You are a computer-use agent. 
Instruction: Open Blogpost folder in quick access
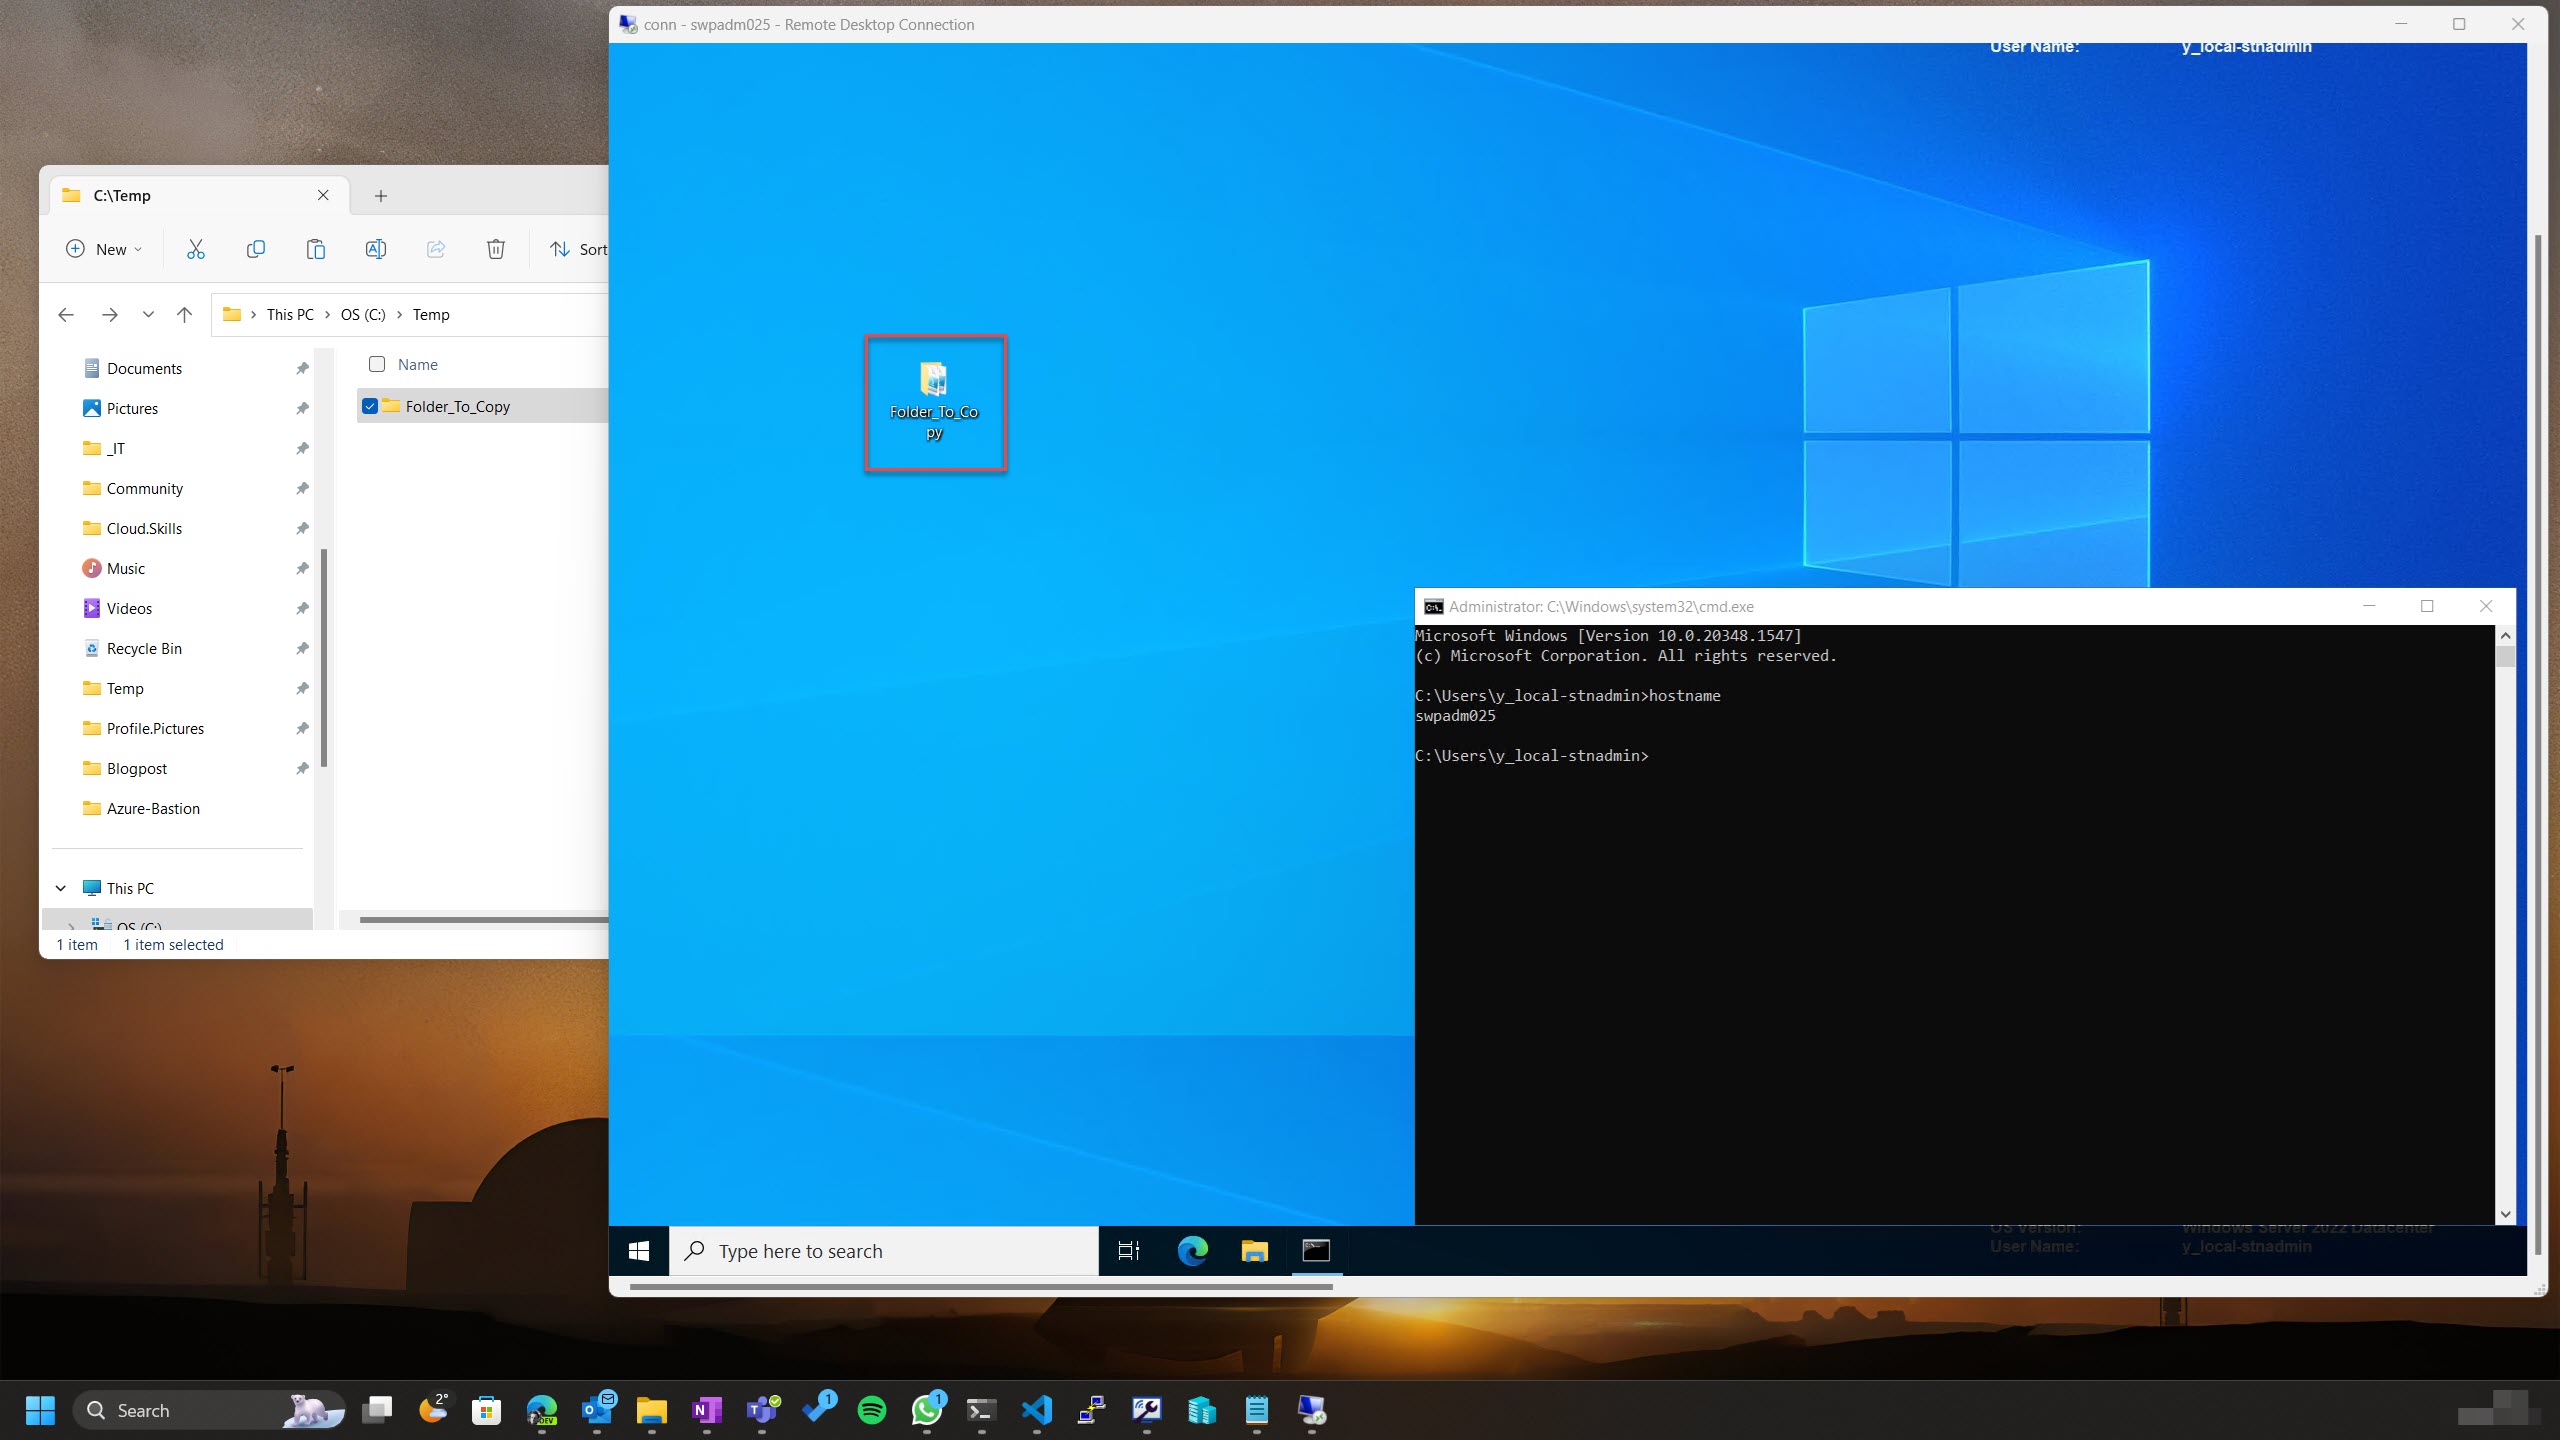click(x=137, y=768)
